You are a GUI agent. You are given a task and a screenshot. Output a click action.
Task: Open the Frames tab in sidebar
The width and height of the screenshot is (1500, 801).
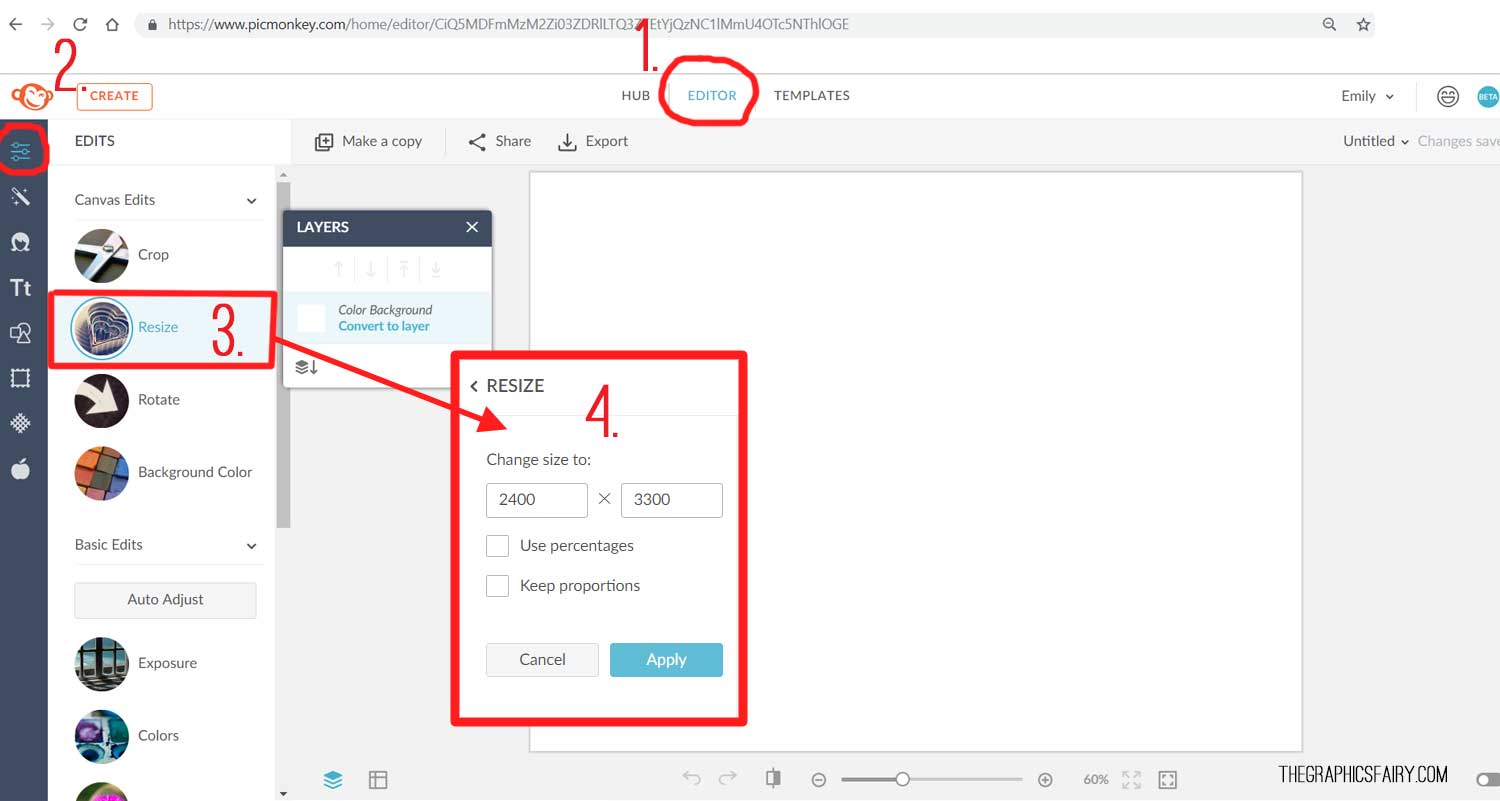[x=20, y=378]
